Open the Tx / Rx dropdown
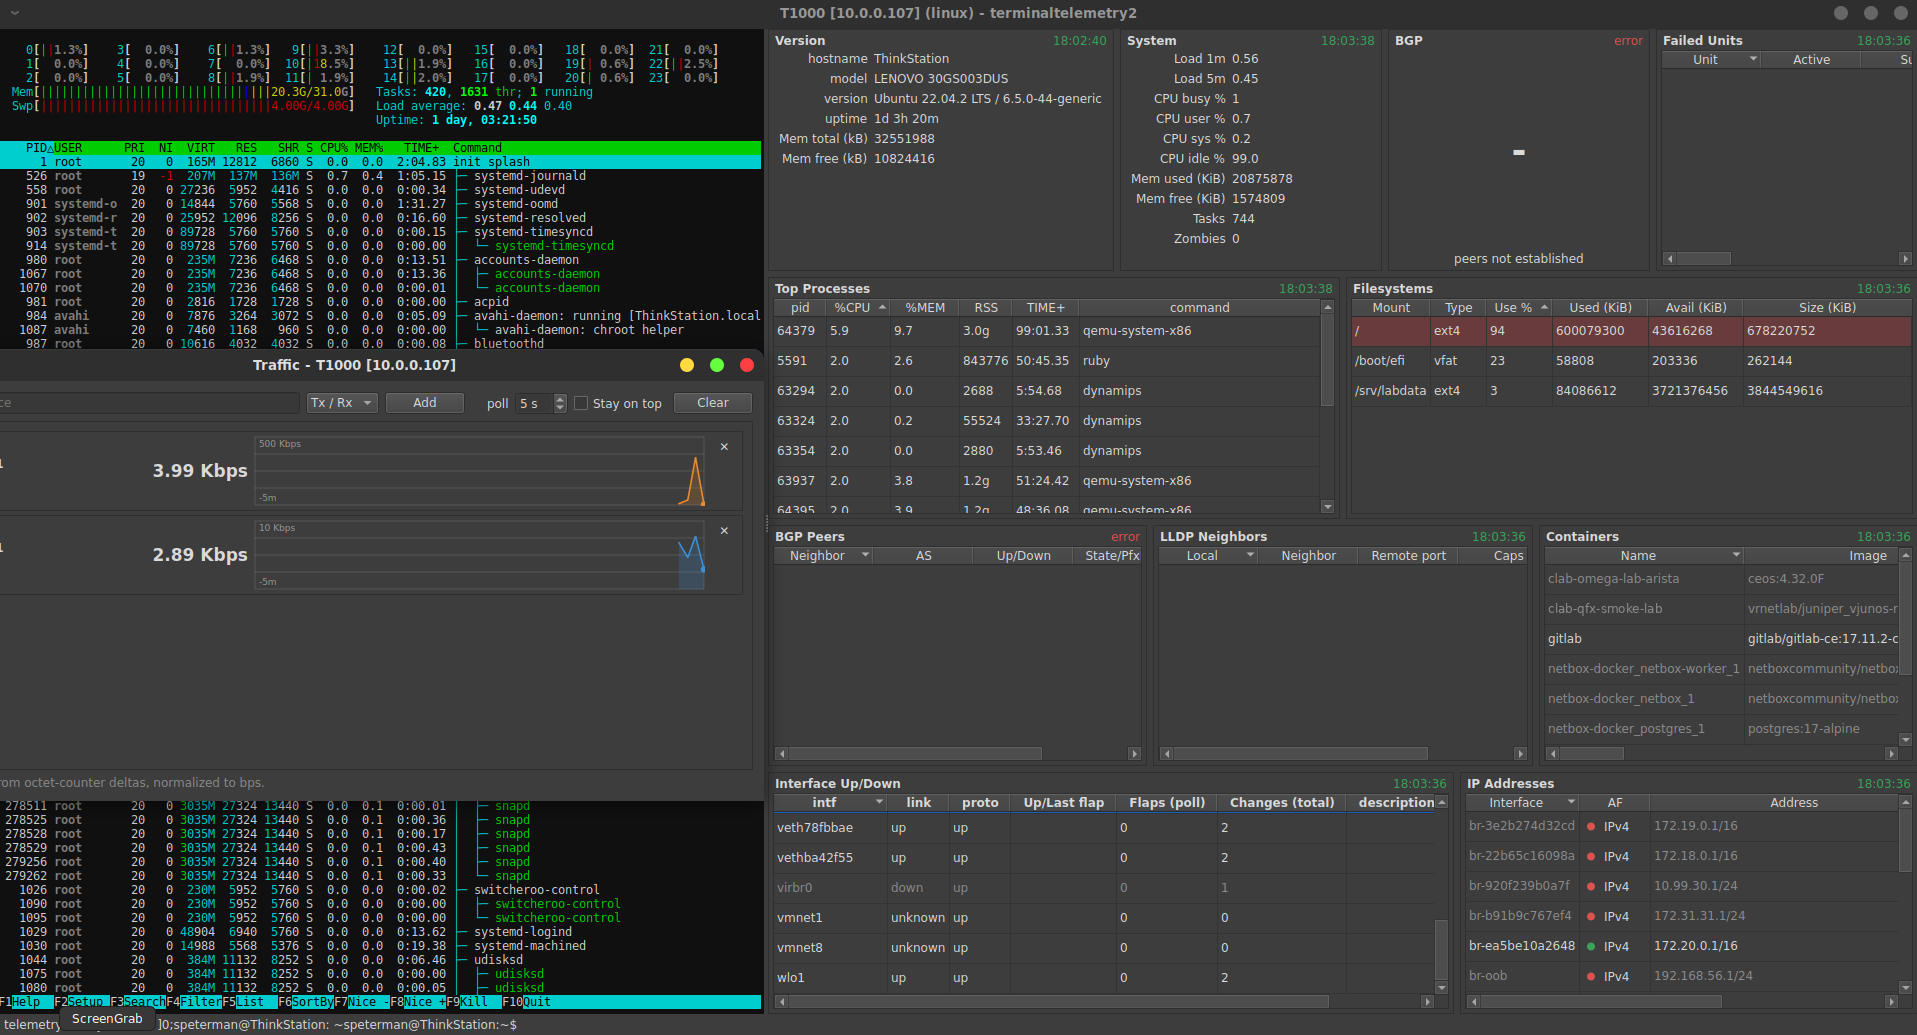The image size is (1917, 1035). pos(341,403)
